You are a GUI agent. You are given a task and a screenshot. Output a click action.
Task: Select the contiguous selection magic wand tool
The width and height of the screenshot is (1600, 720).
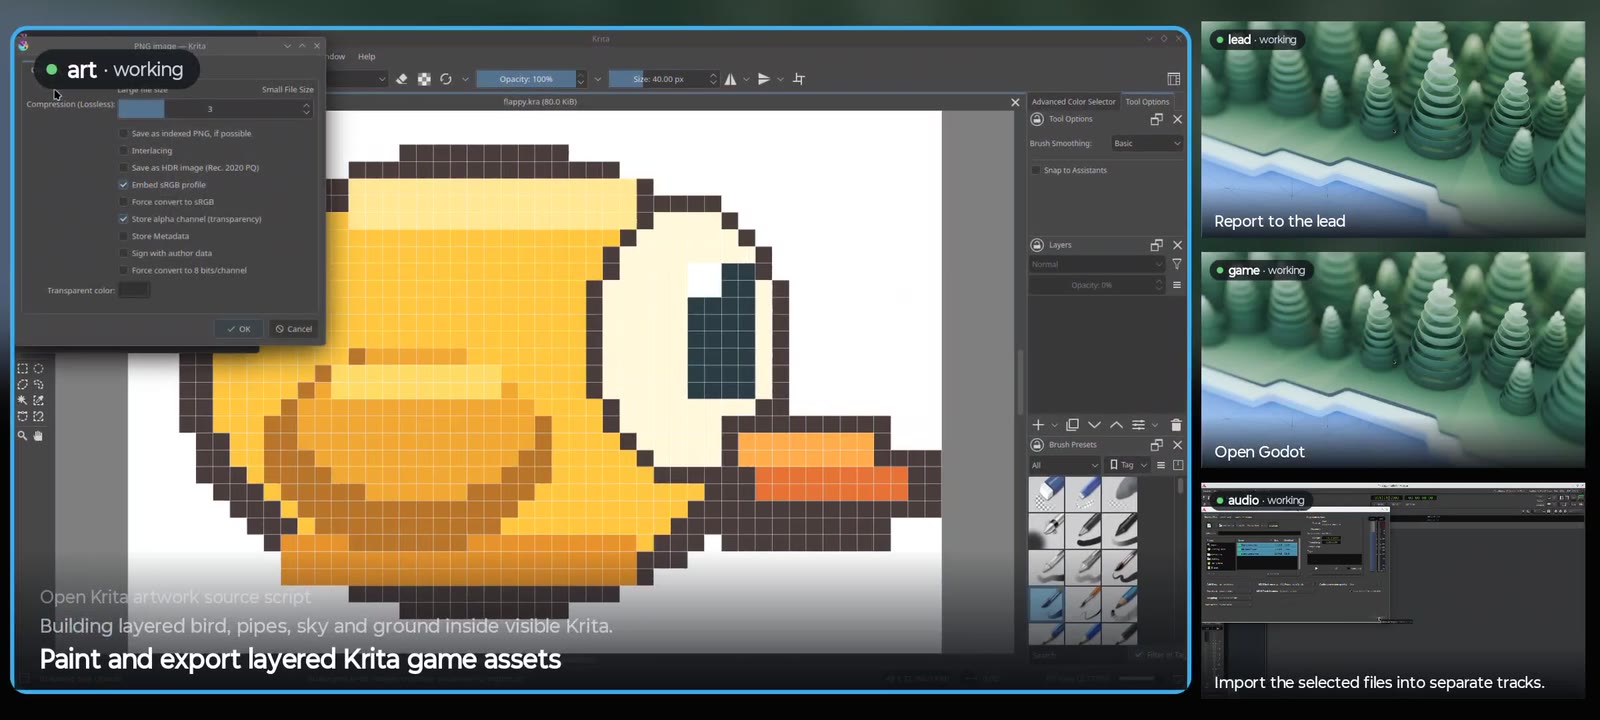[x=23, y=401]
